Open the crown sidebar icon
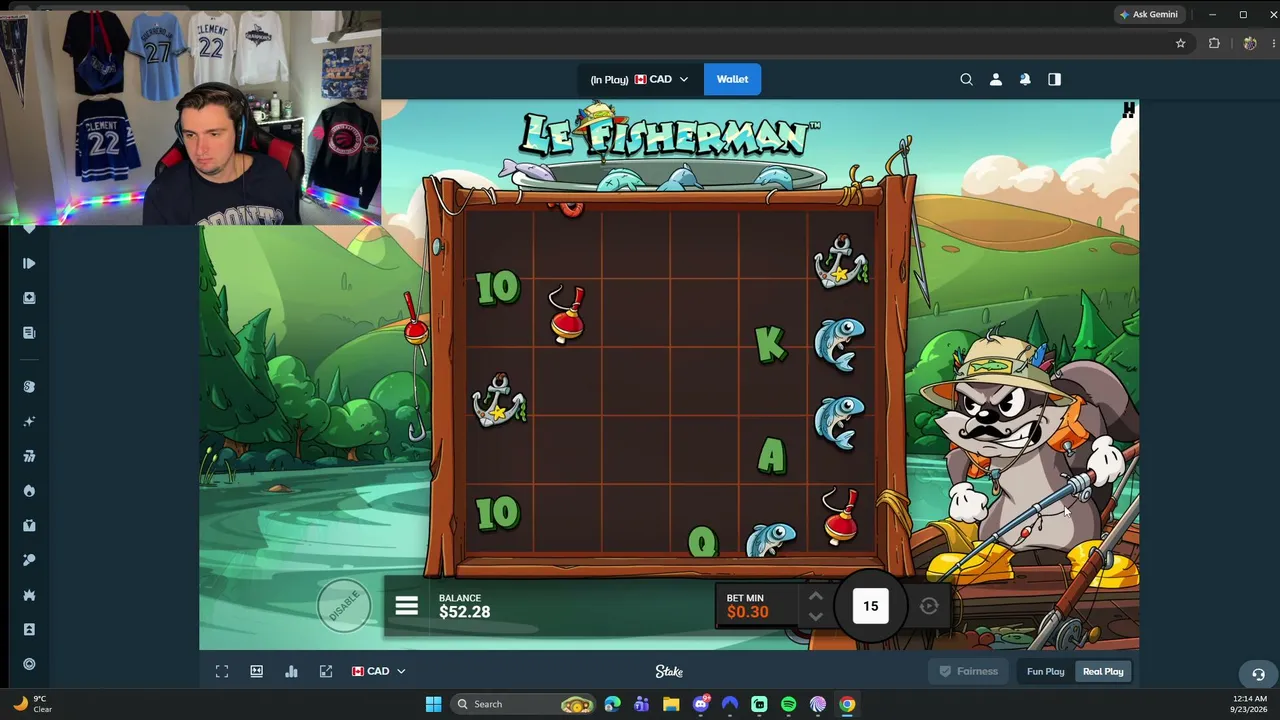 pos(29,595)
